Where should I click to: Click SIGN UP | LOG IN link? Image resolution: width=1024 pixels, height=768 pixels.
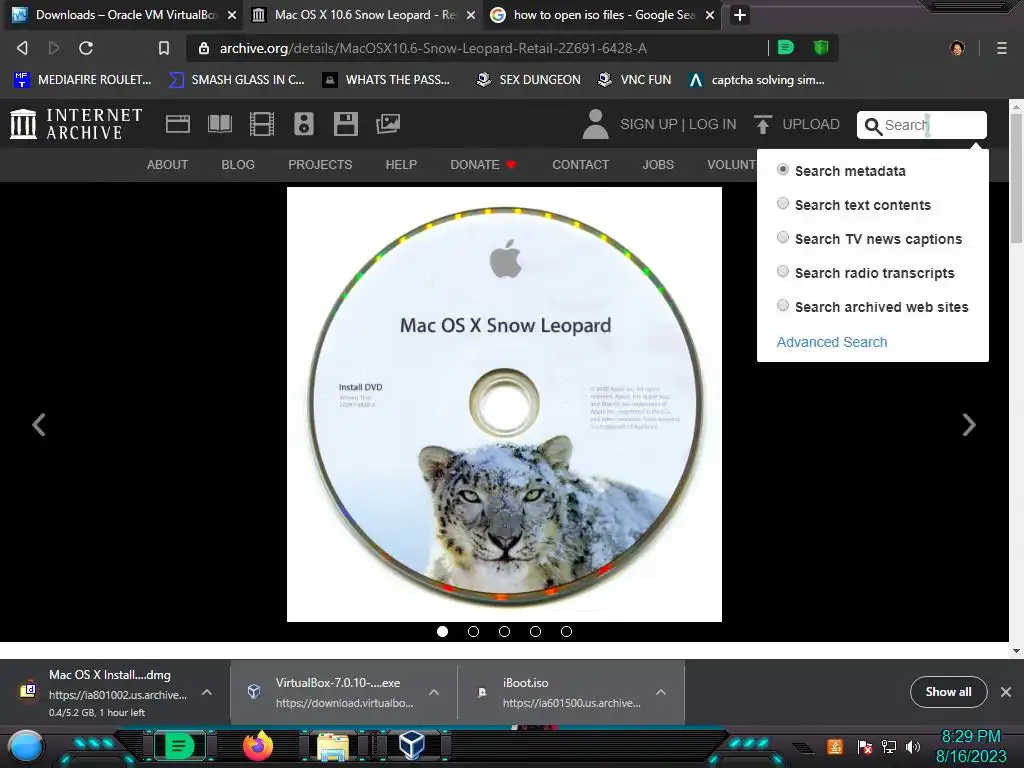coord(678,124)
